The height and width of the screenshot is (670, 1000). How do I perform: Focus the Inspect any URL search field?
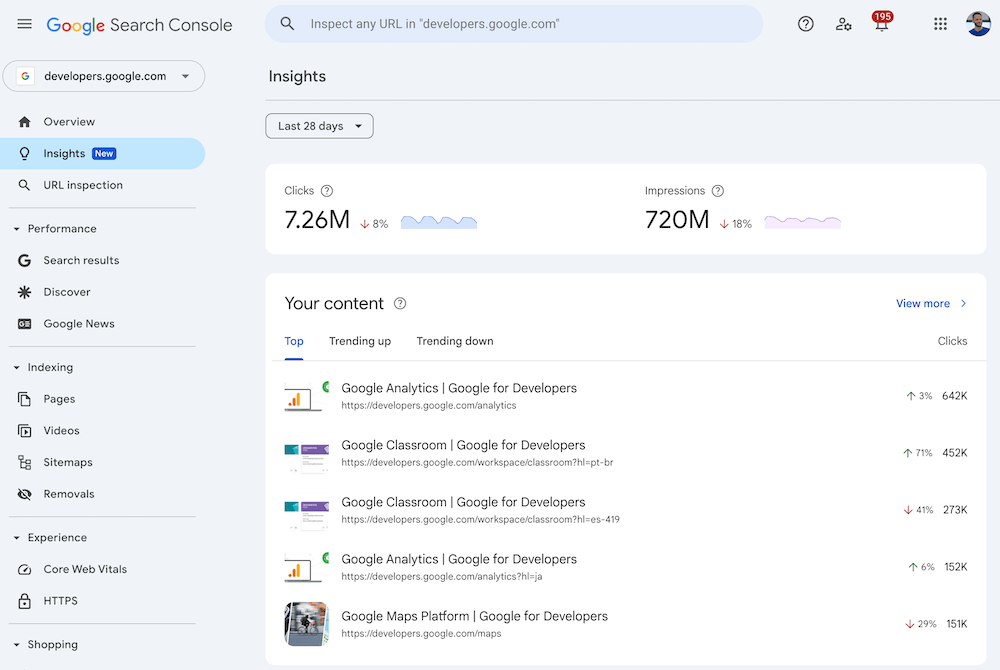[513, 24]
